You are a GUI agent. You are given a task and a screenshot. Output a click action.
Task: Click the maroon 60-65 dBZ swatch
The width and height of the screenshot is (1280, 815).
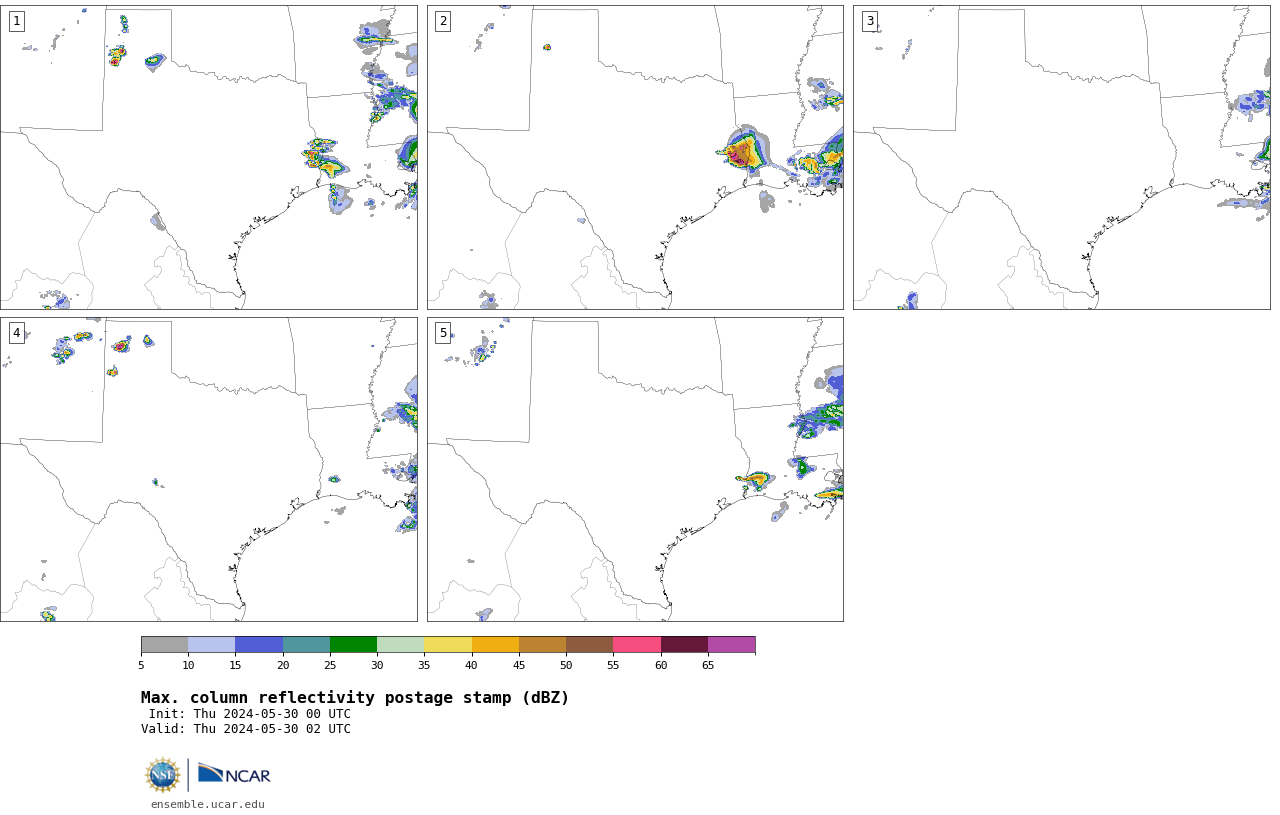[684, 644]
